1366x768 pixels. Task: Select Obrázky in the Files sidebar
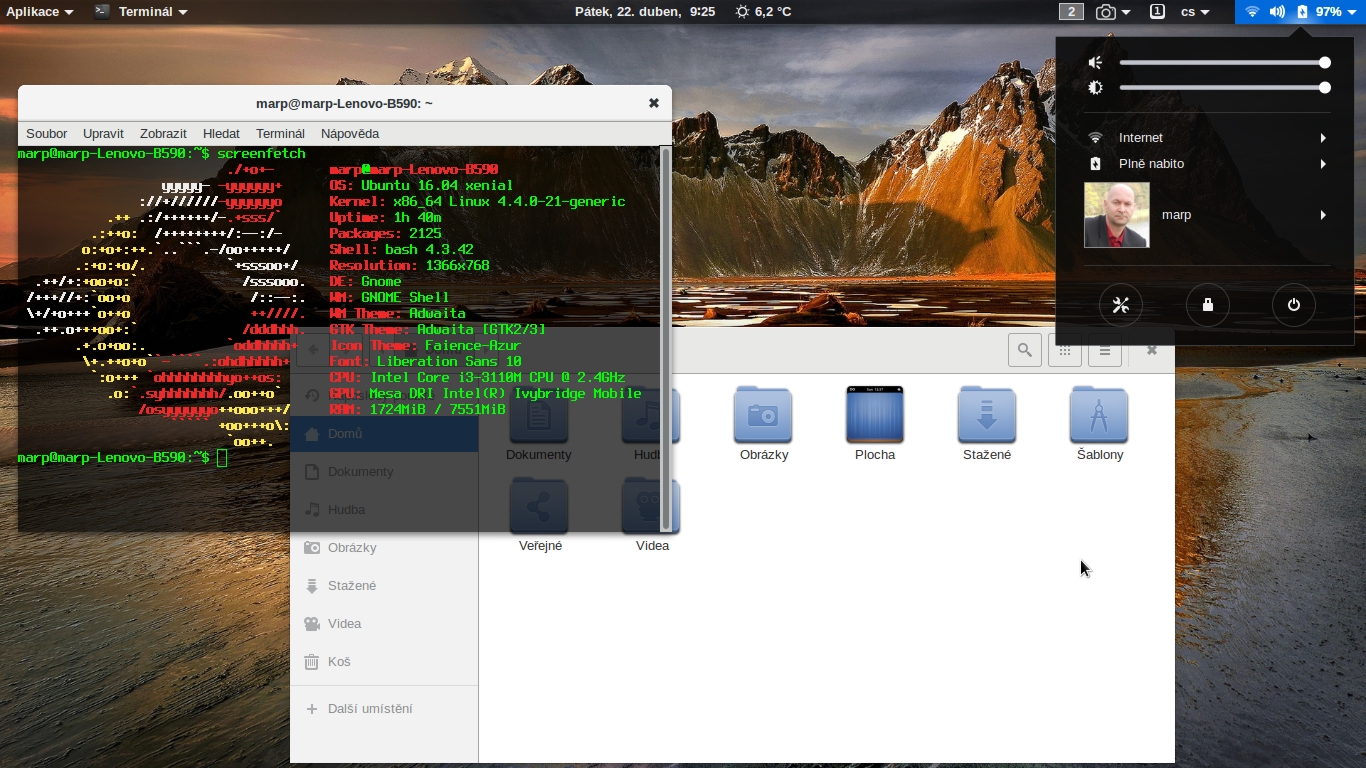click(x=384, y=547)
